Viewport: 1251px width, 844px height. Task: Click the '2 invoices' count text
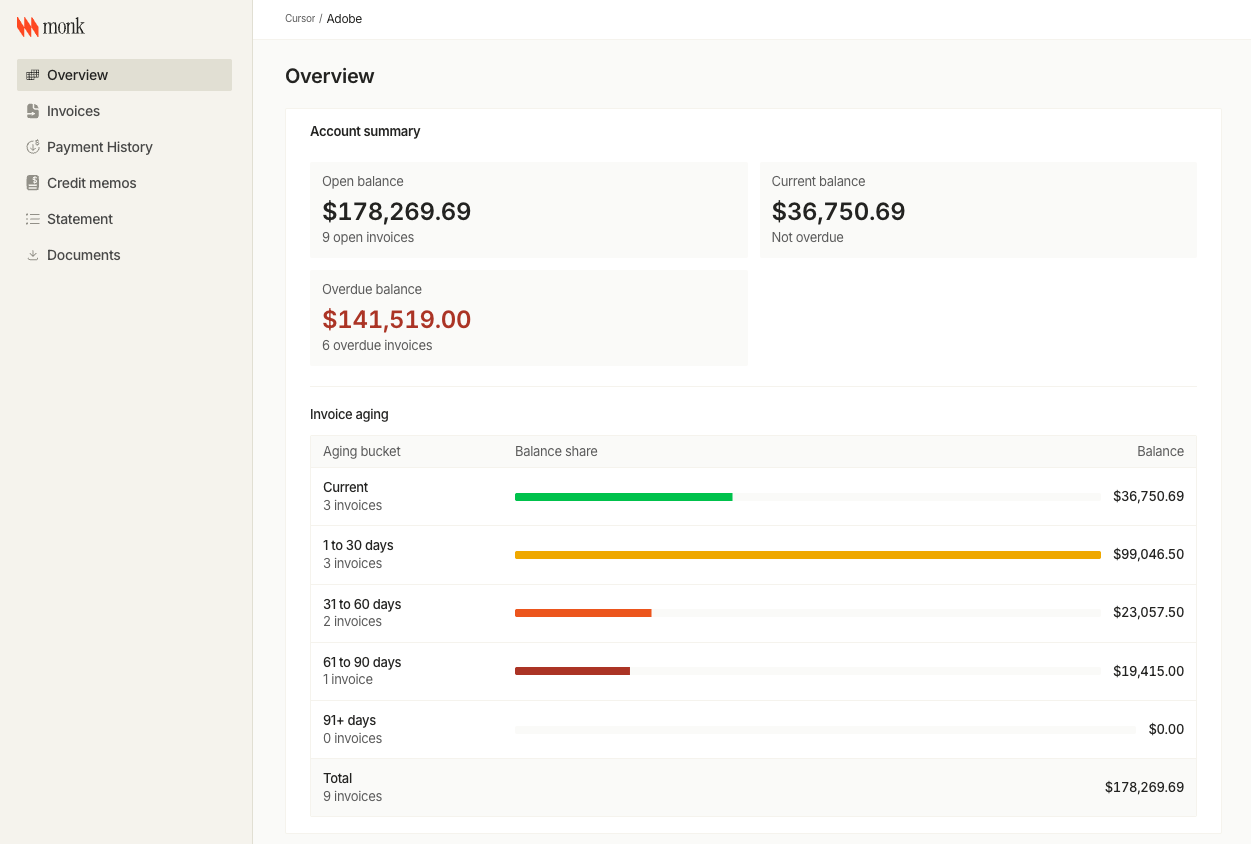click(x=353, y=622)
